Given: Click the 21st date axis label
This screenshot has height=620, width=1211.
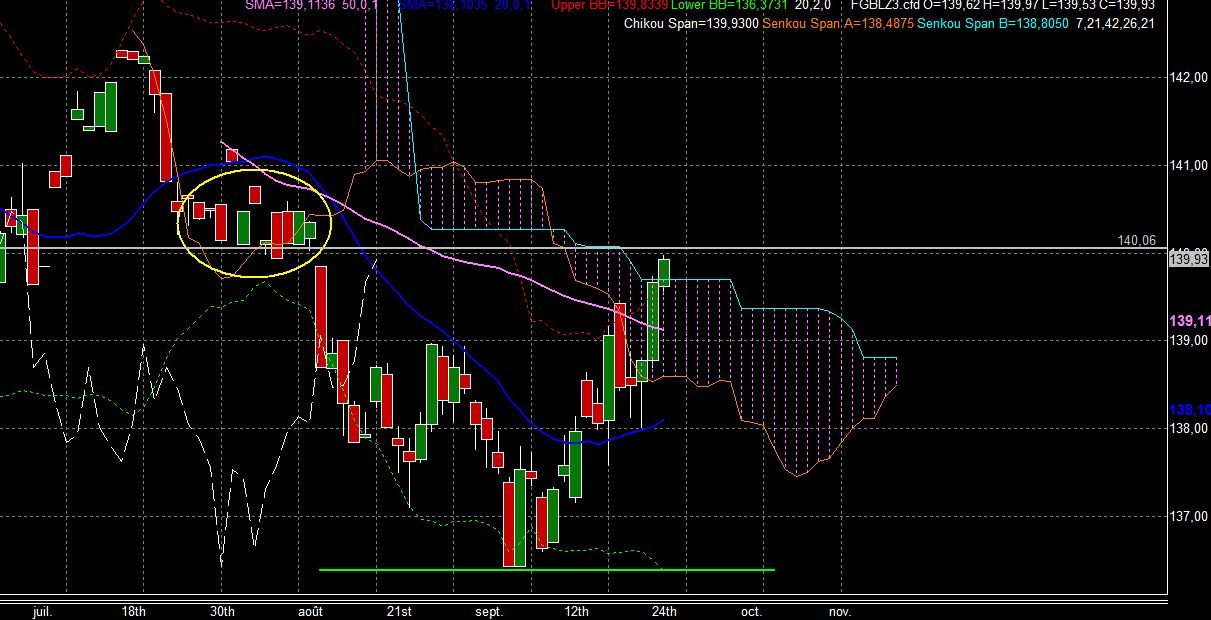Looking at the screenshot, I should 399,611.
